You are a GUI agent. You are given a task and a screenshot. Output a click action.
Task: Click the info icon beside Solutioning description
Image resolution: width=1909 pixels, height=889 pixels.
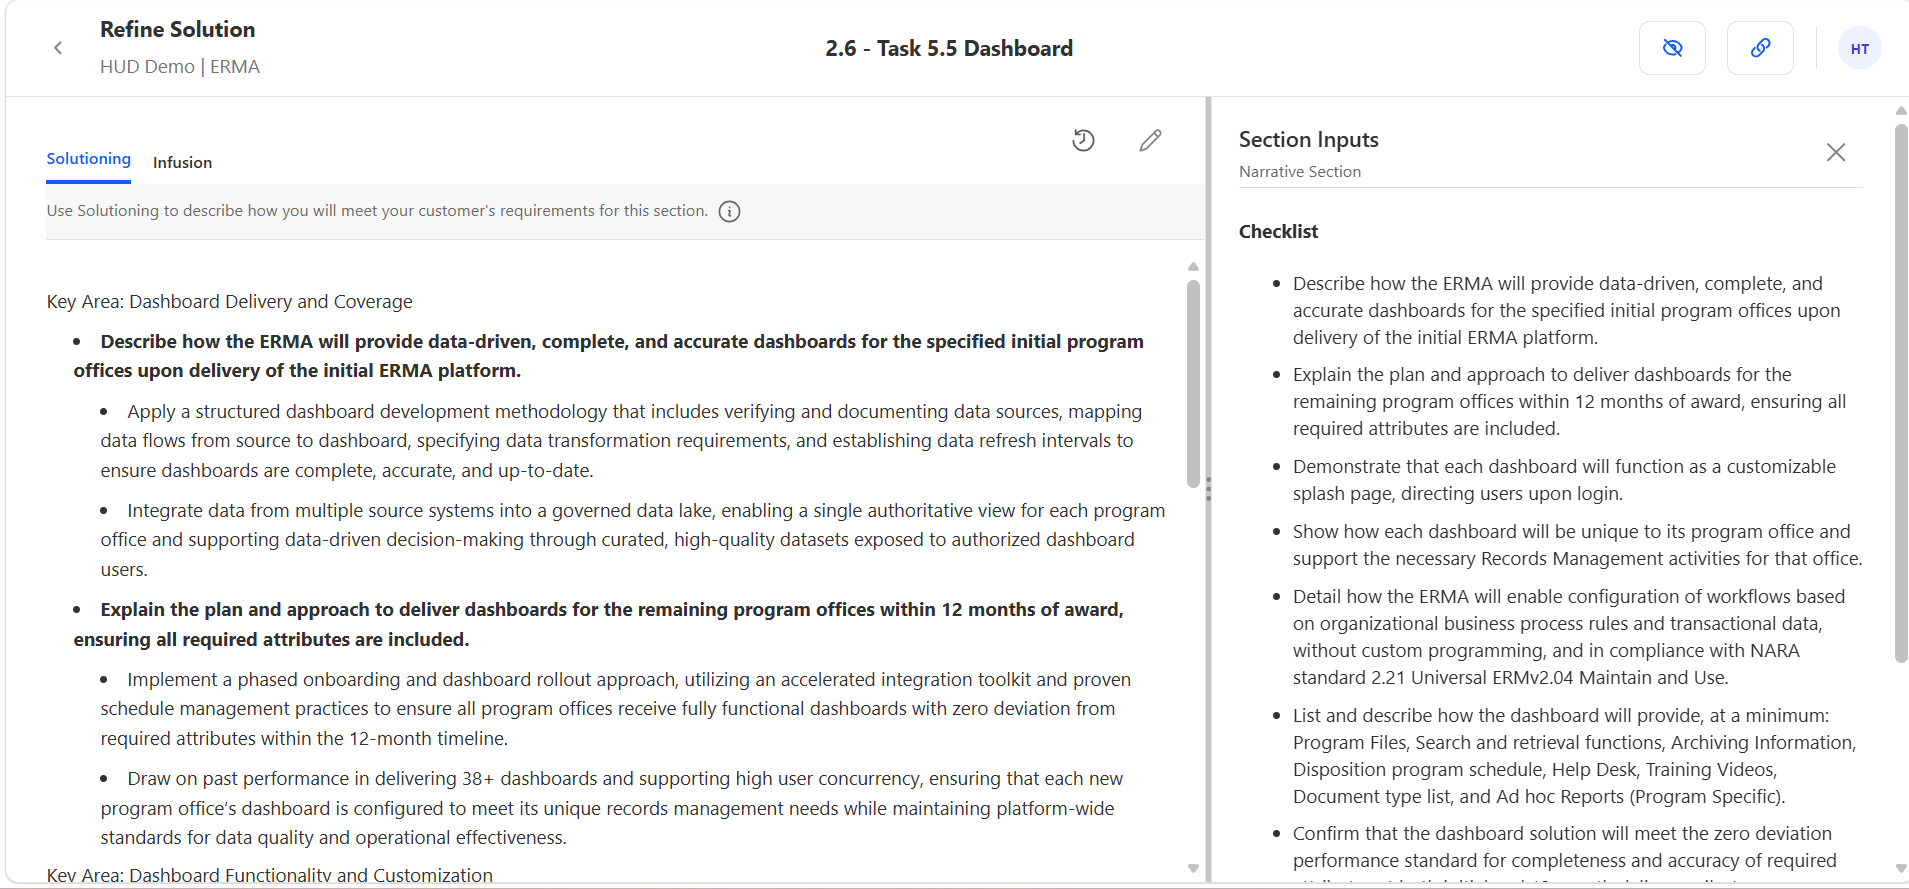pyautogui.click(x=730, y=211)
